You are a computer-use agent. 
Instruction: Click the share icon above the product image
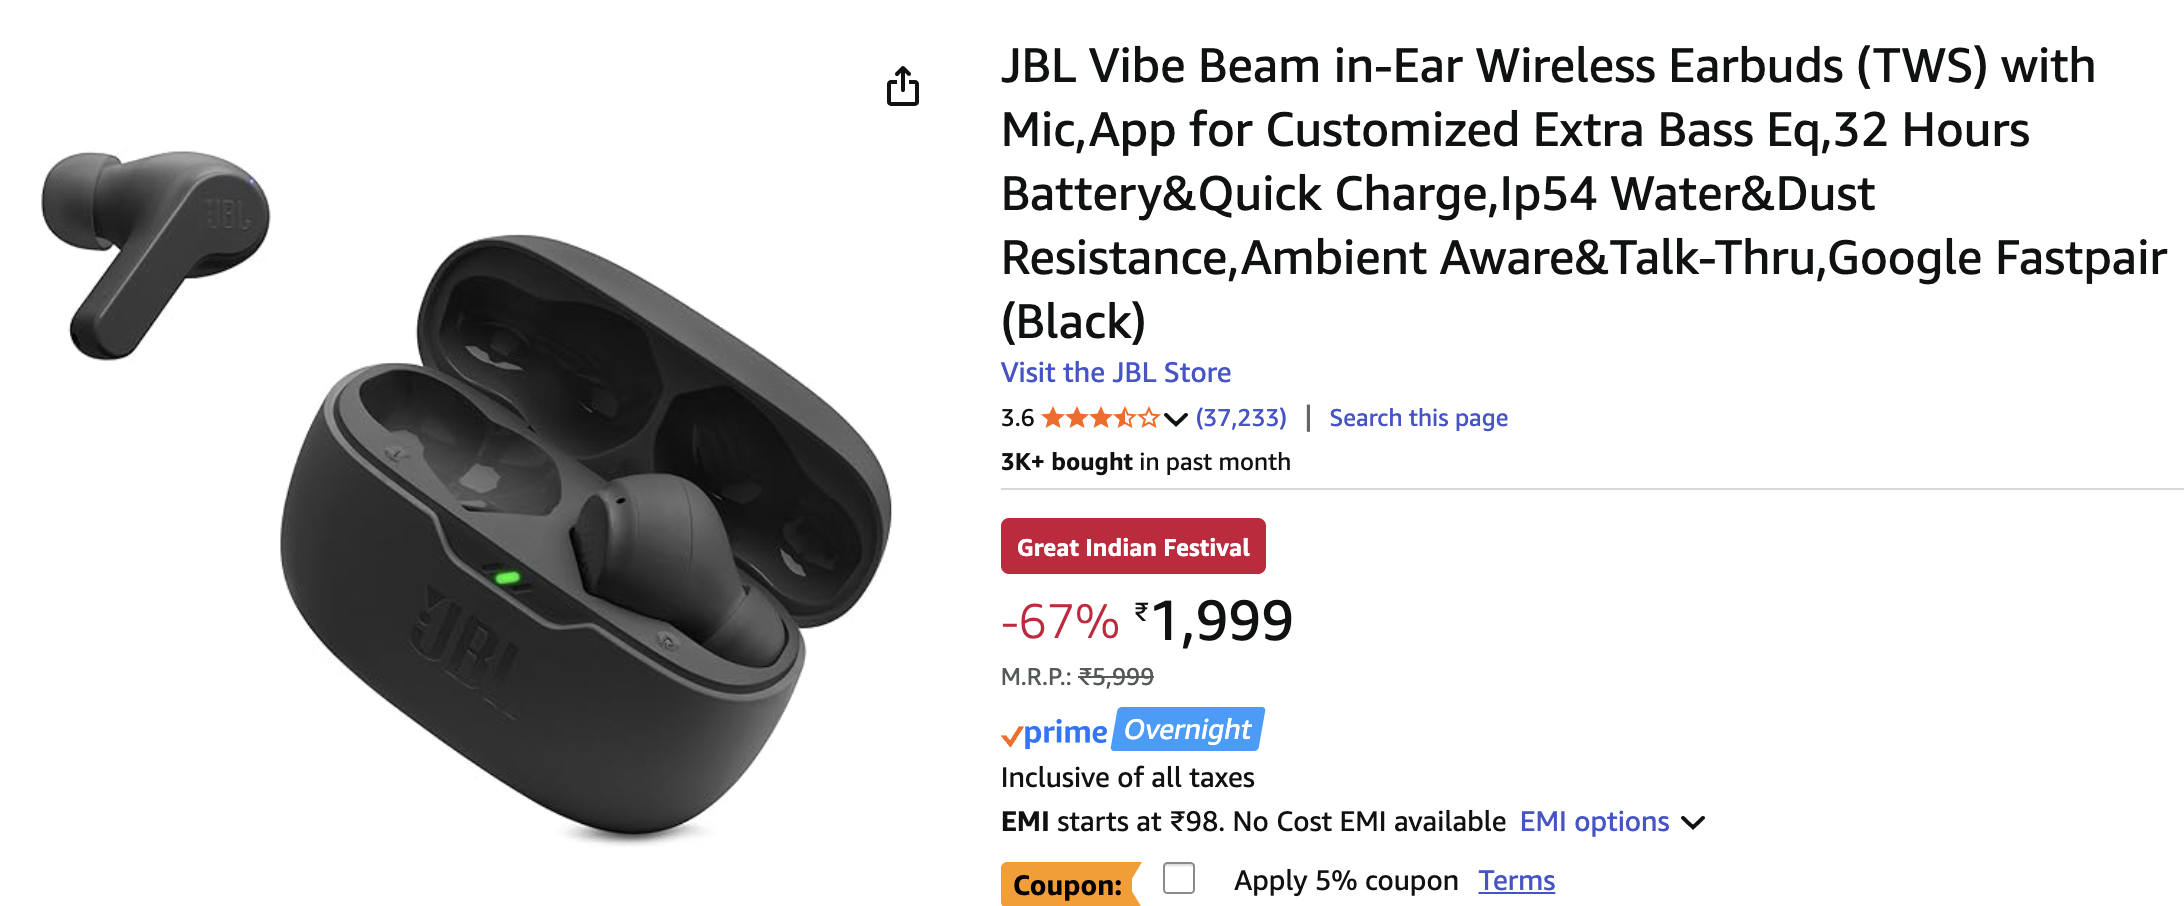point(902,87)
